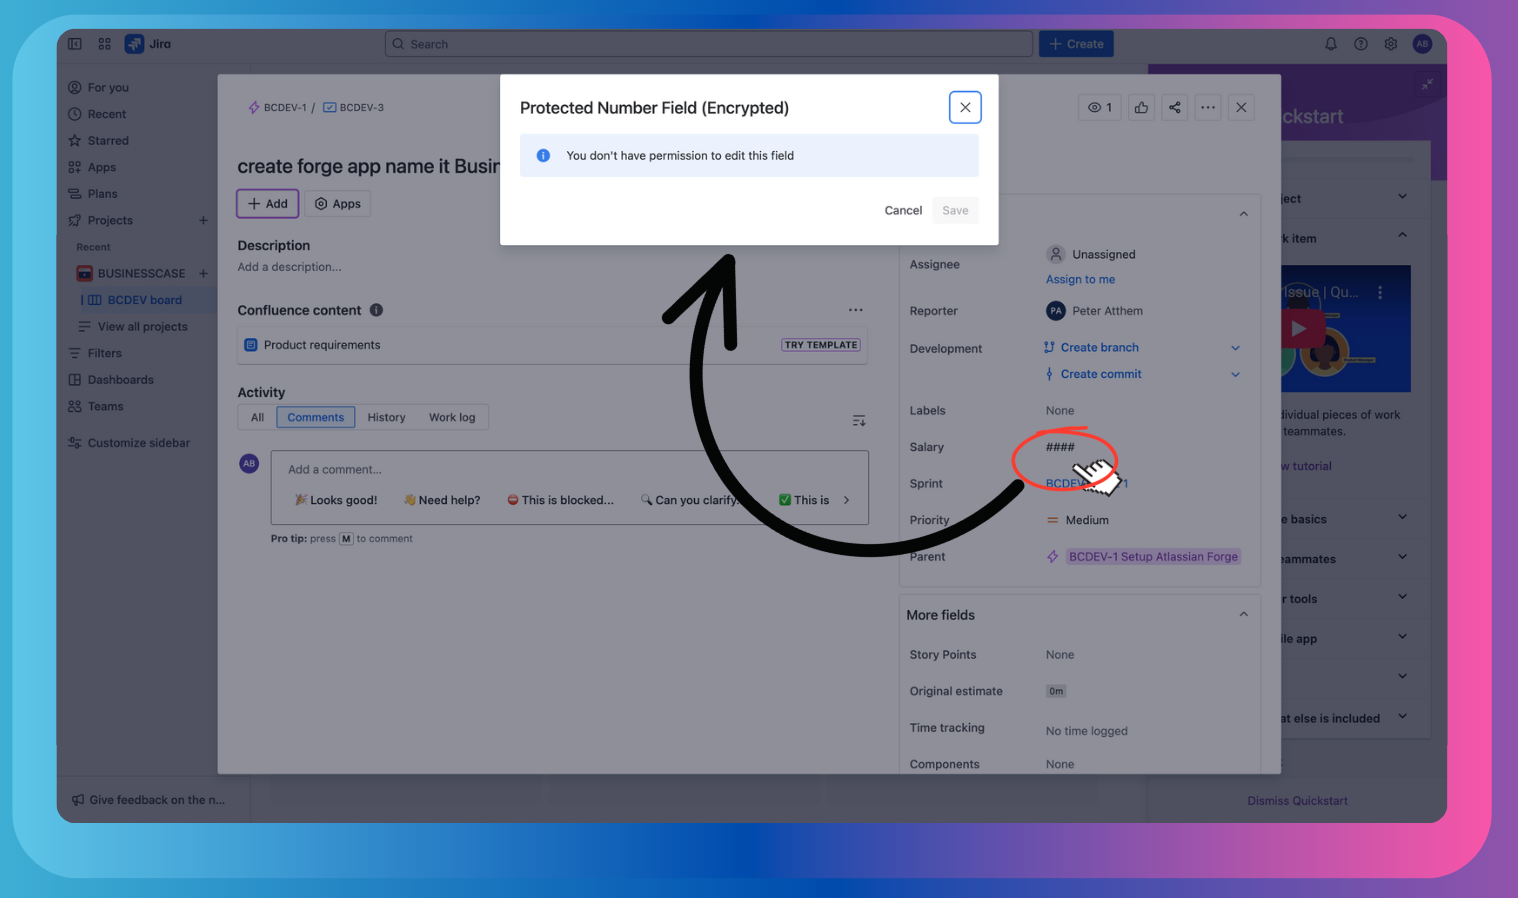Click Add a description field
Viewport: 1518px width, 898px height.
[x=289, y=267]
